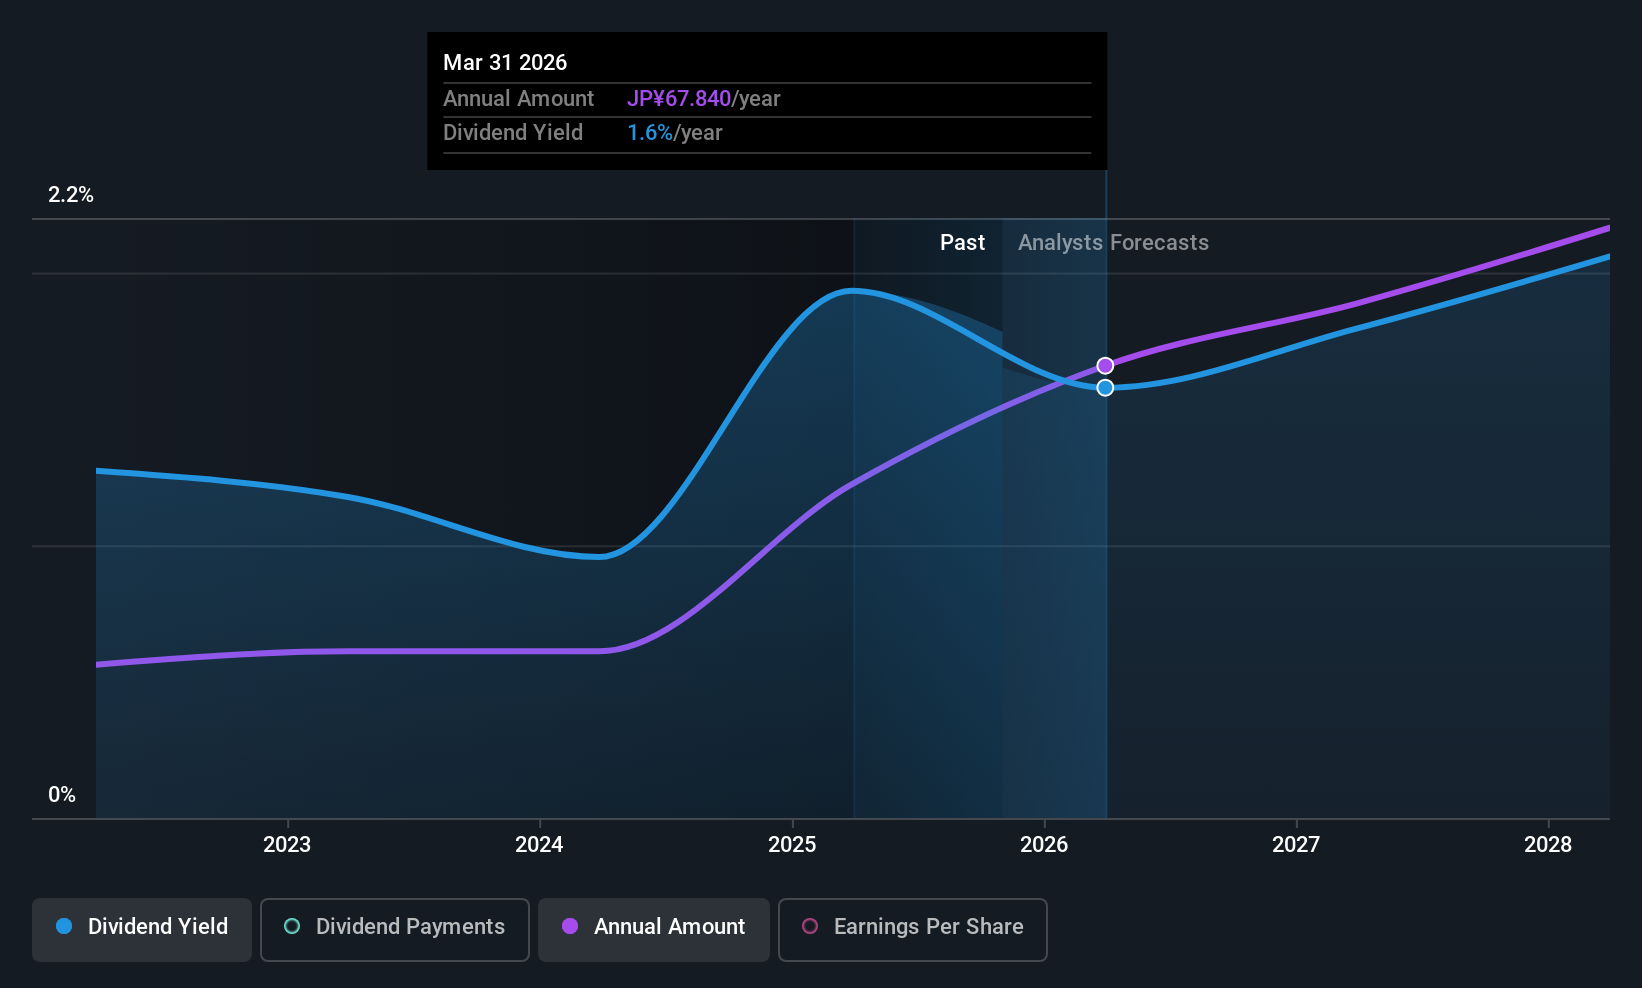The width and height of the screenshot is (1642, 988).
Task: Show the Earnings Per Share series
Action: tap(913, 929)
